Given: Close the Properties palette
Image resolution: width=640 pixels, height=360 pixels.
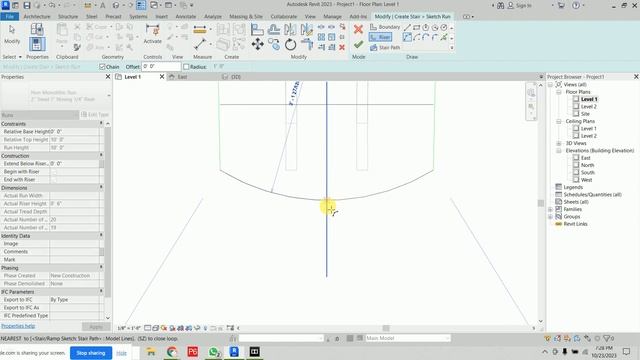Looking at the screenshot, I should point(108,77).
